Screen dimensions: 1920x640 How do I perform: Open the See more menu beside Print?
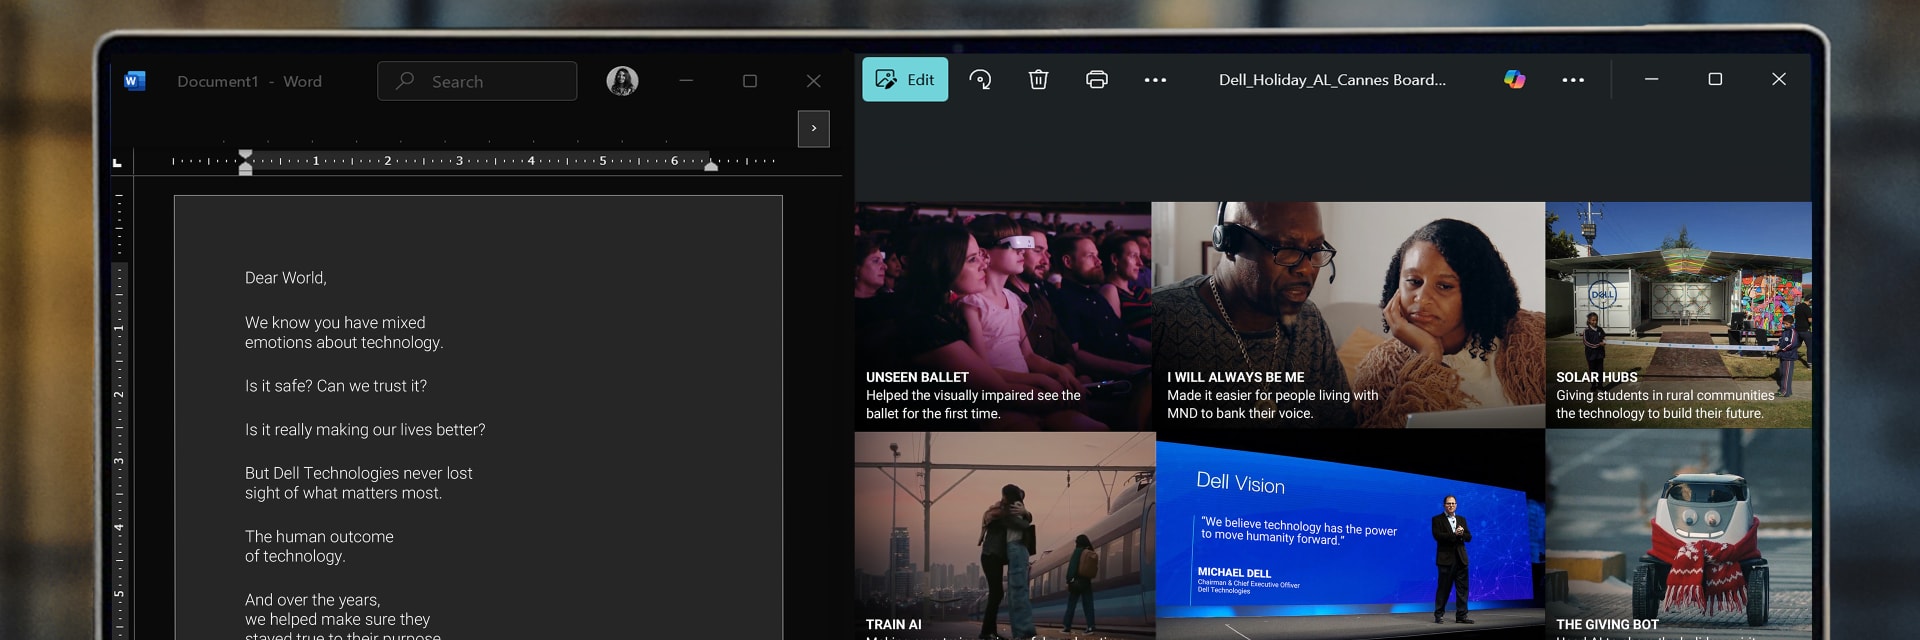(1155, 80)
